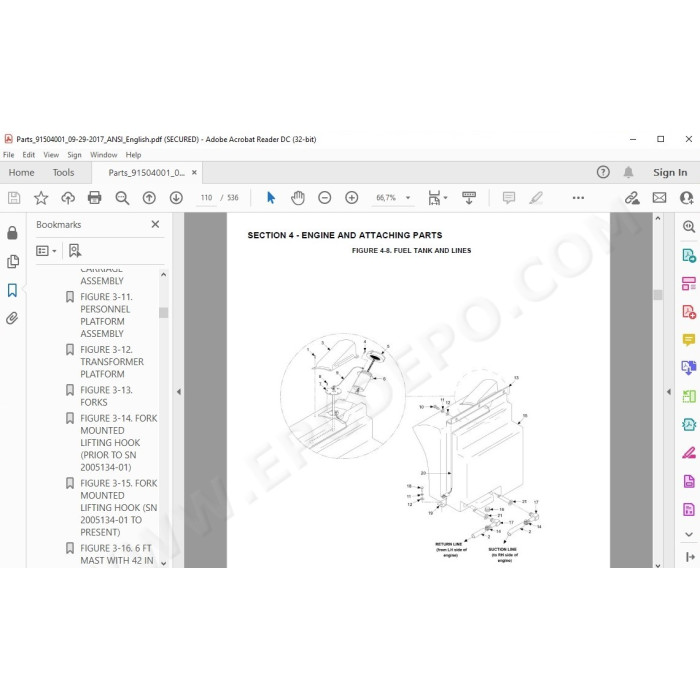Open the Help menu

pos(133,155)
